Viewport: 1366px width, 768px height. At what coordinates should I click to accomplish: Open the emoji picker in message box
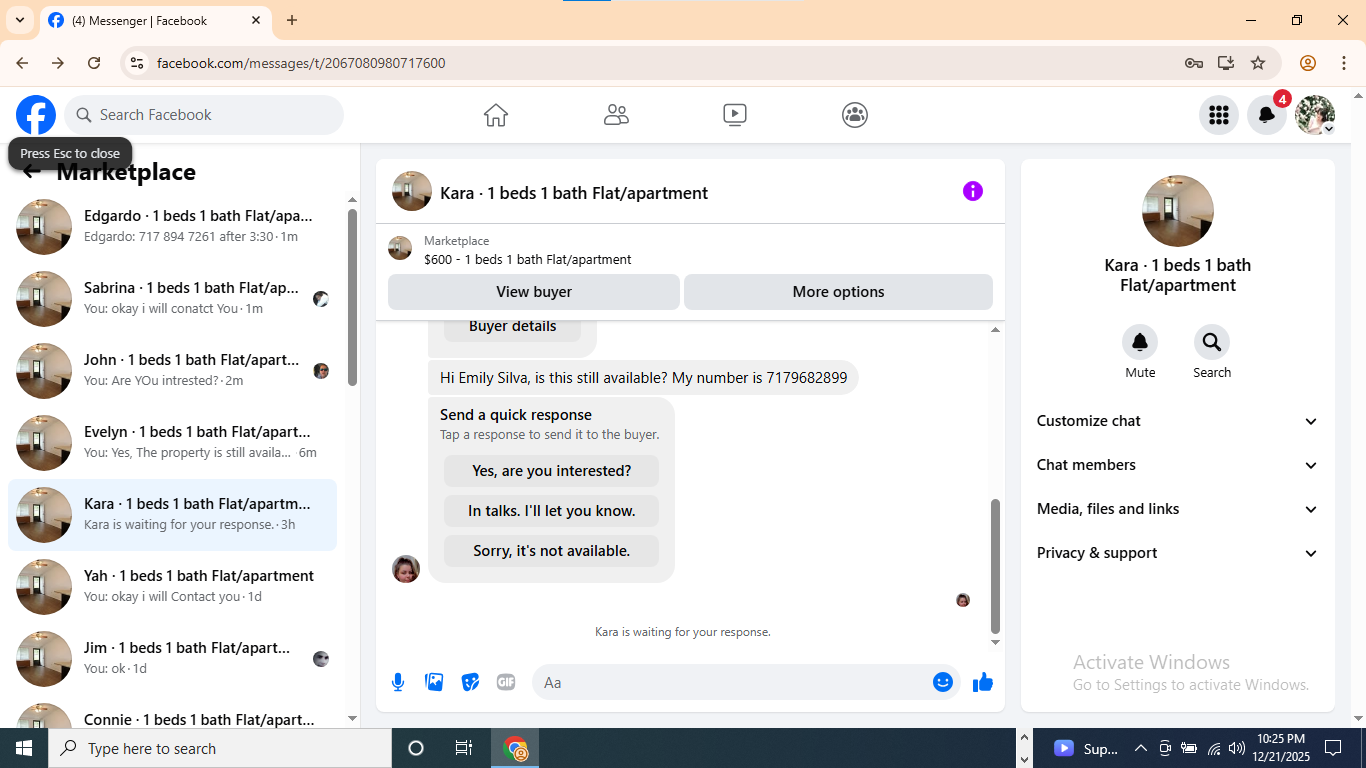pos(943,682)
